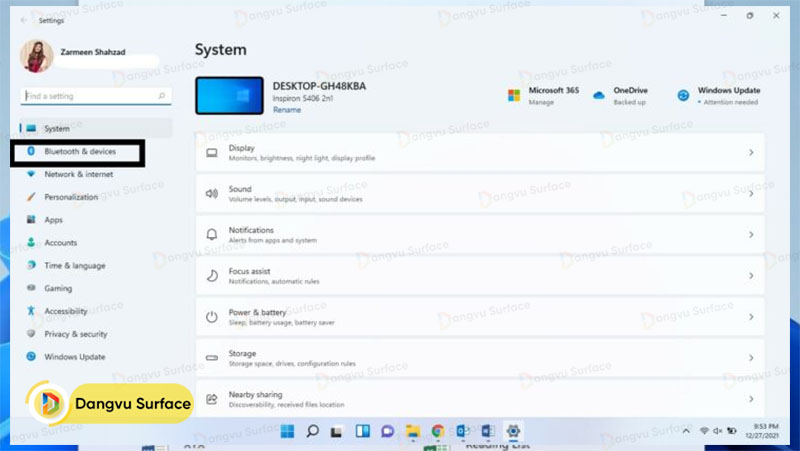The image size is (800, 451).
Task: Open the Apps section
Action: tap(54, 220)
